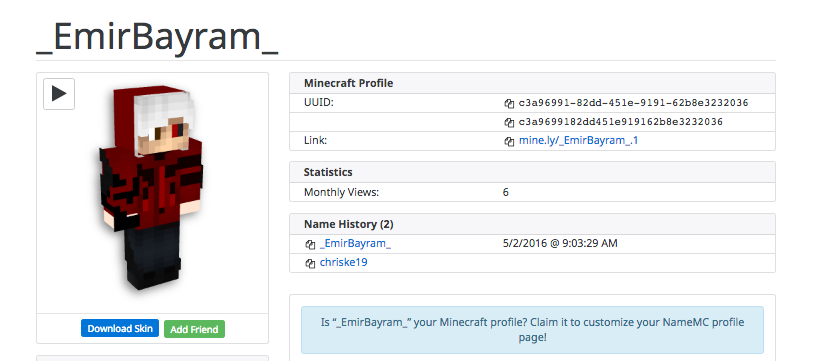
Task: Click the Link label
Action: (315, 140)
